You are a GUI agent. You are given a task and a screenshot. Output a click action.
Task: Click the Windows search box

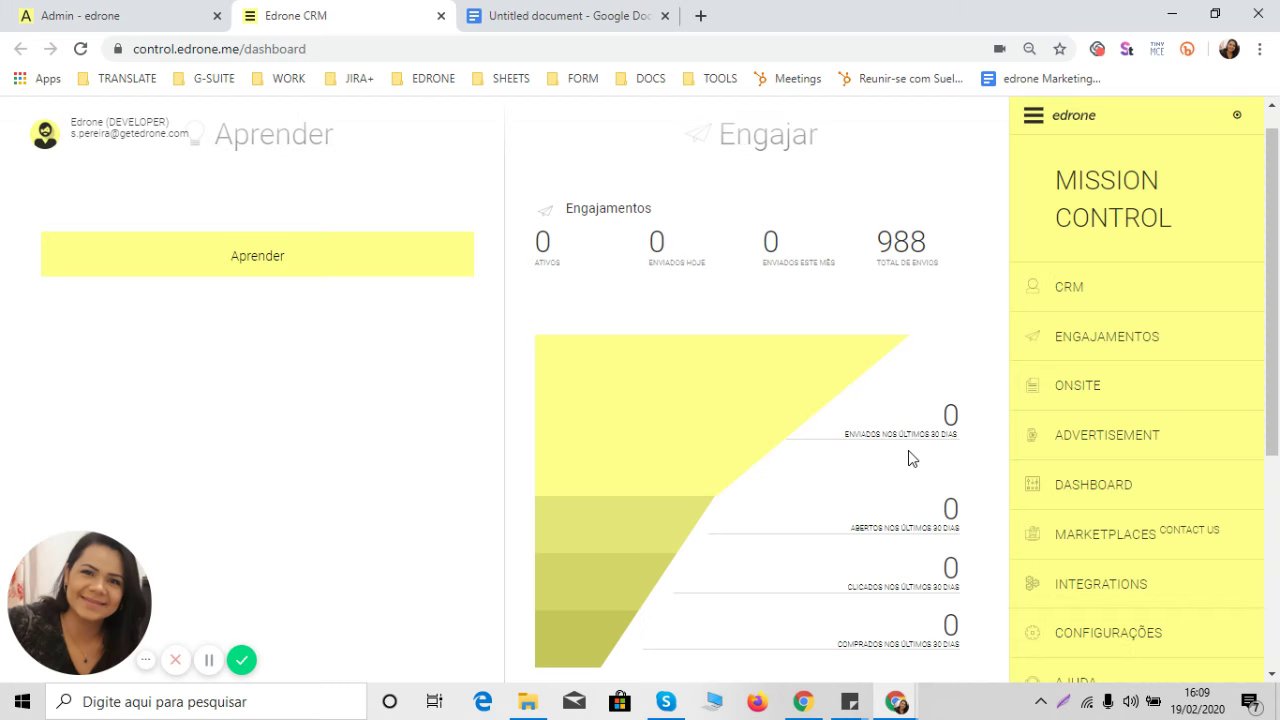tap(206, 702)
